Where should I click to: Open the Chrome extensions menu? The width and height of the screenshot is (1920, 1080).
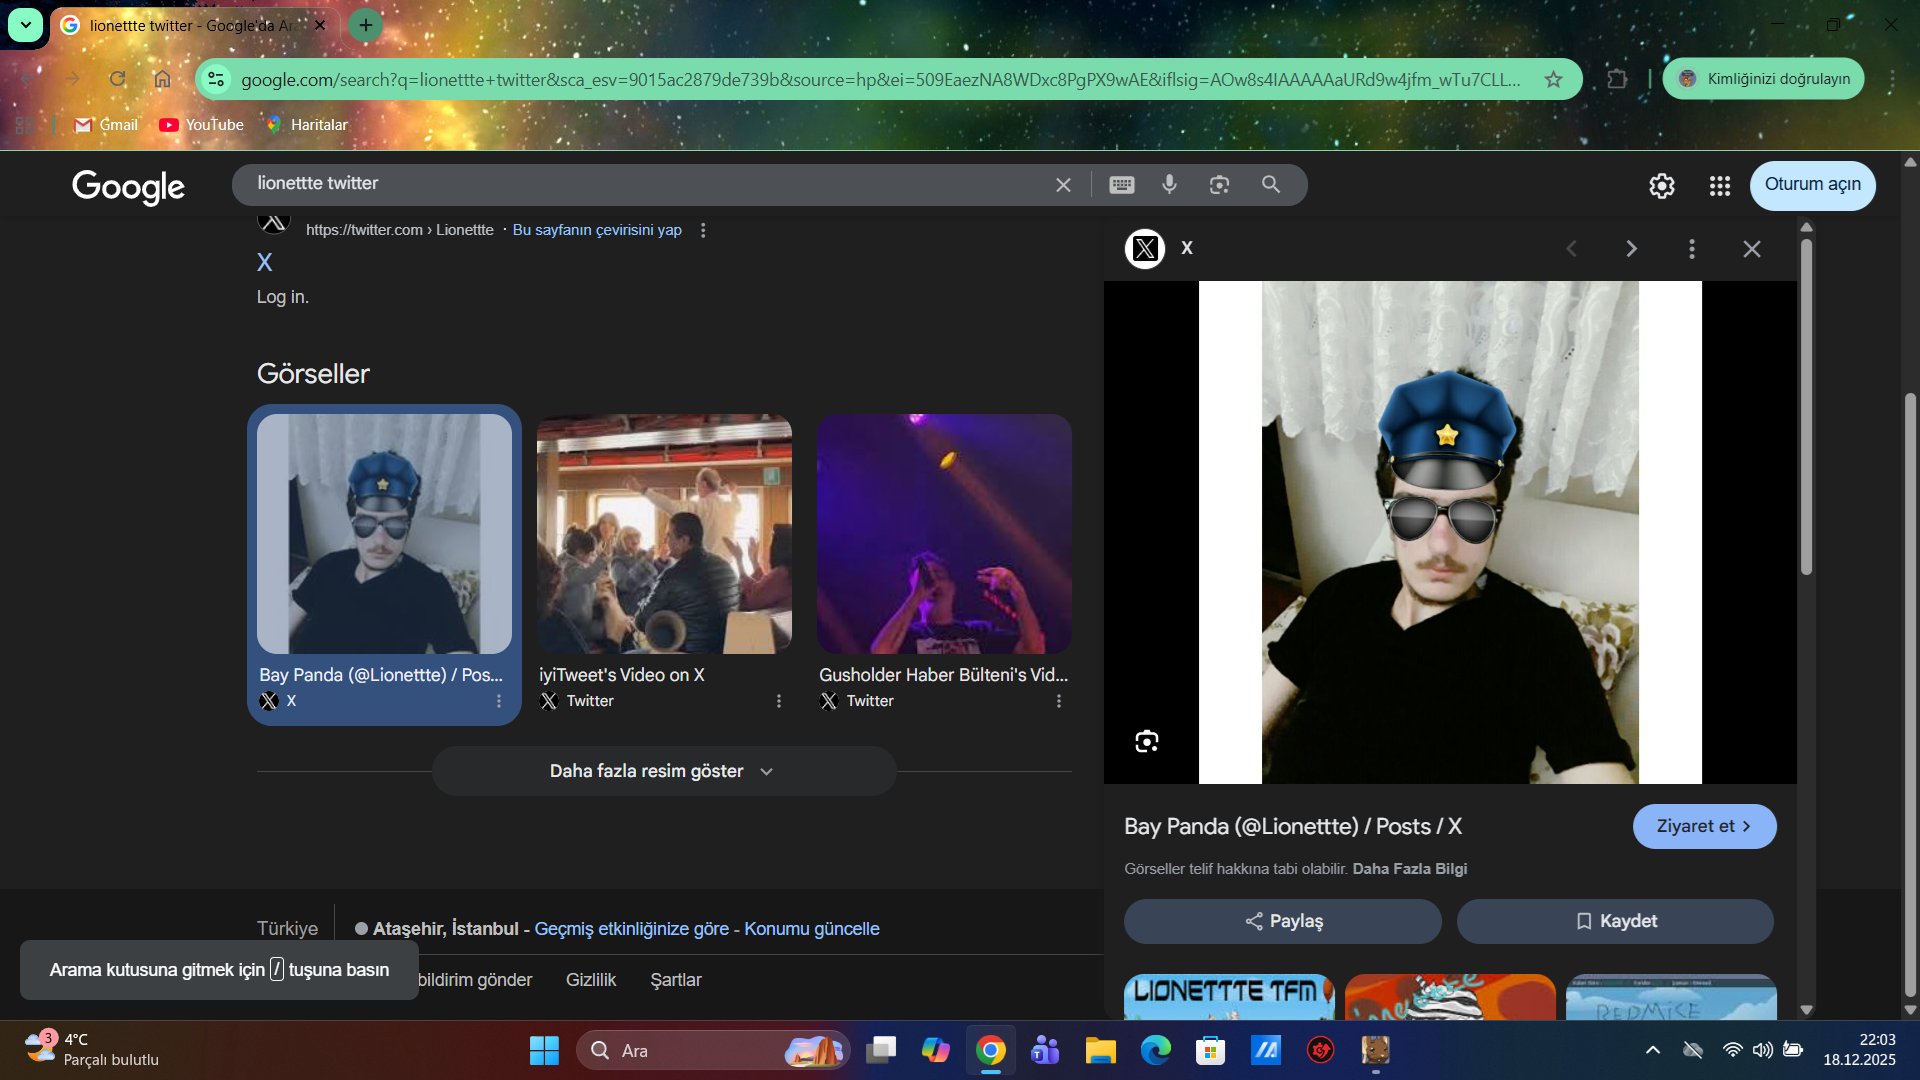coord(1617,79)
